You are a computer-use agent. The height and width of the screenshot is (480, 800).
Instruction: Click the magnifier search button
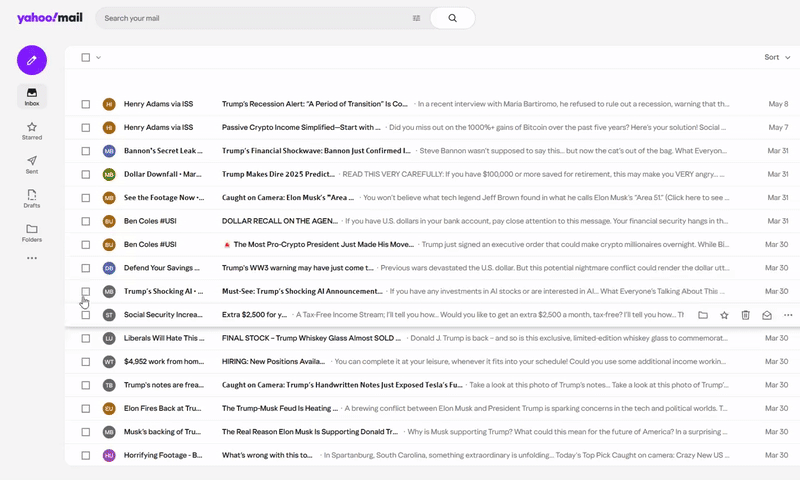point(453,18)
